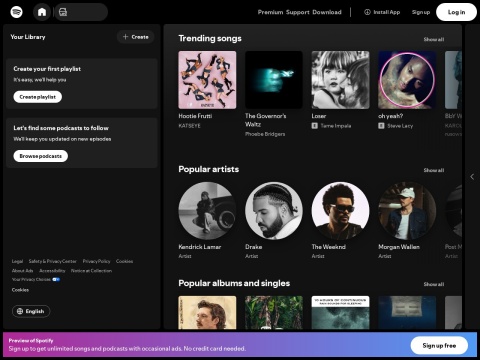Click explicit icon beside Steve Lacy

pyautogui.click(x=381, y=126)
